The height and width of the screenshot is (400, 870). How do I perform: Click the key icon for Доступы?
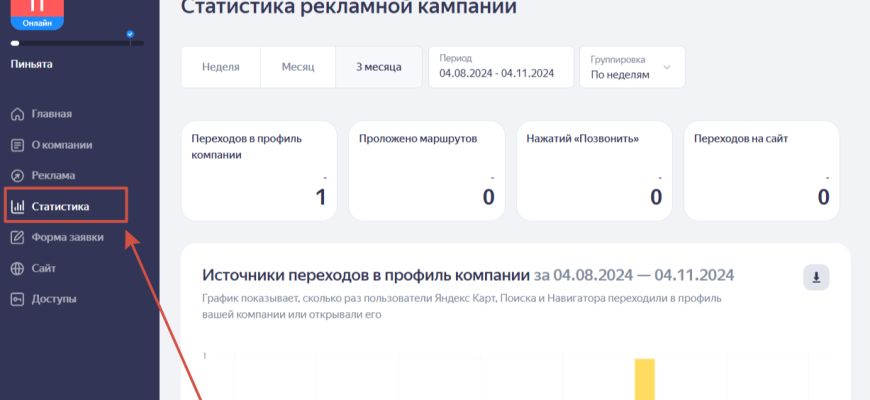17,299
